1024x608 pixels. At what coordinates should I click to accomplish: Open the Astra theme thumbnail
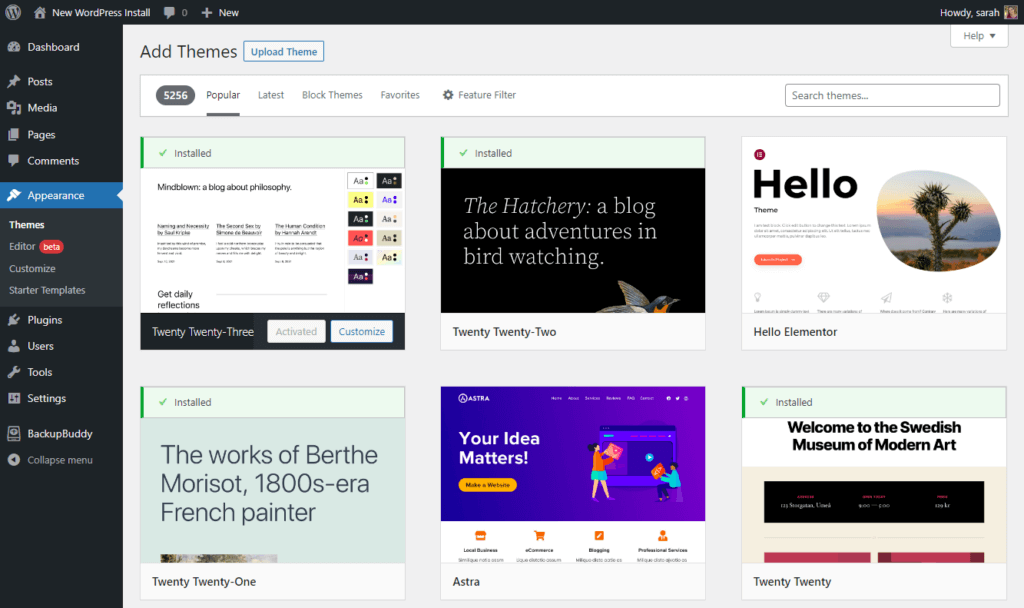pos(573,474)
